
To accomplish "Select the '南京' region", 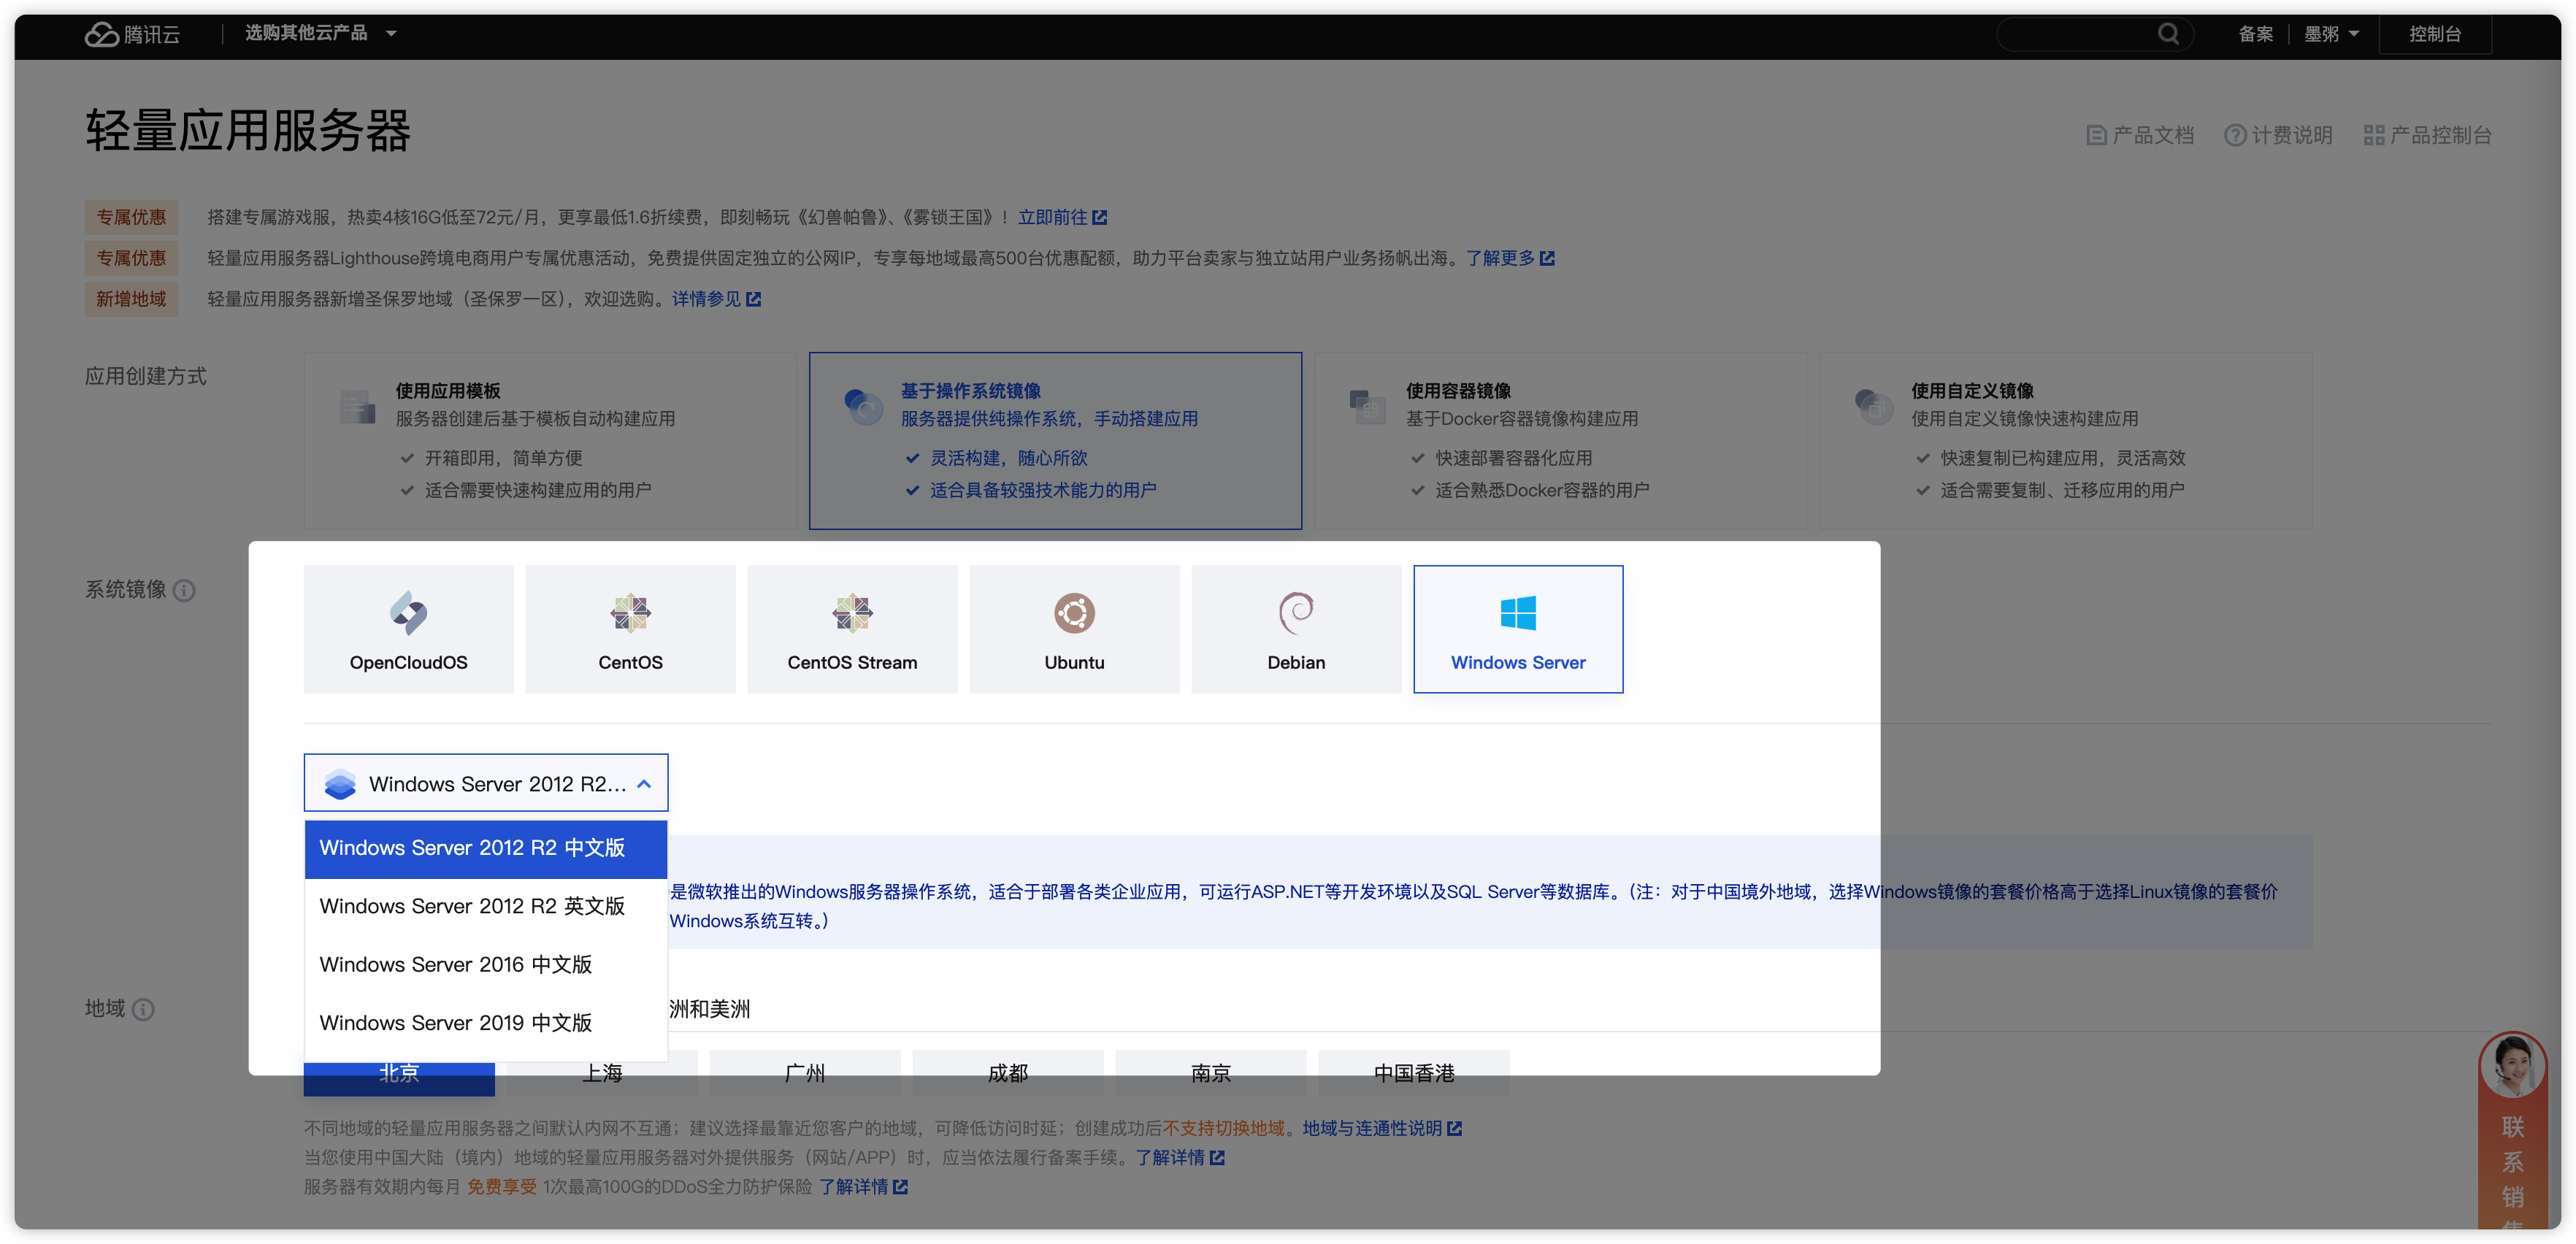I will (x=1211, y=1073).
